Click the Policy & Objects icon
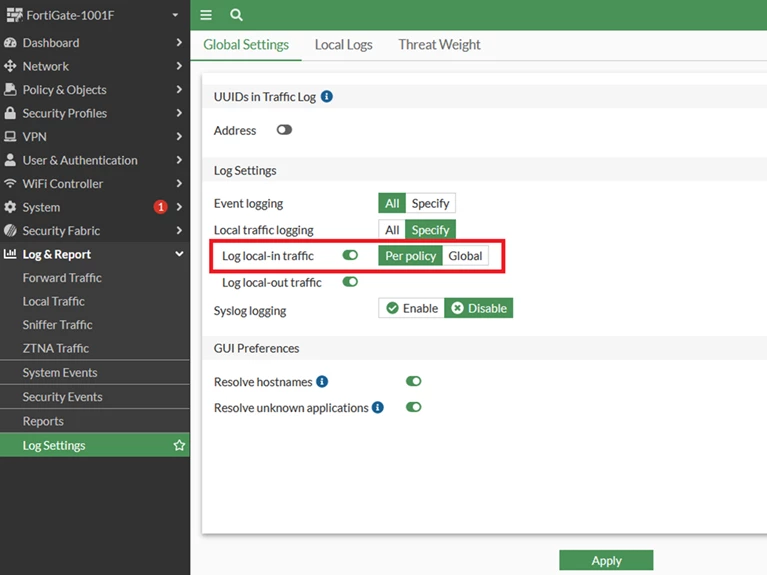Screen dimensions: 767x575 point(10,90)
